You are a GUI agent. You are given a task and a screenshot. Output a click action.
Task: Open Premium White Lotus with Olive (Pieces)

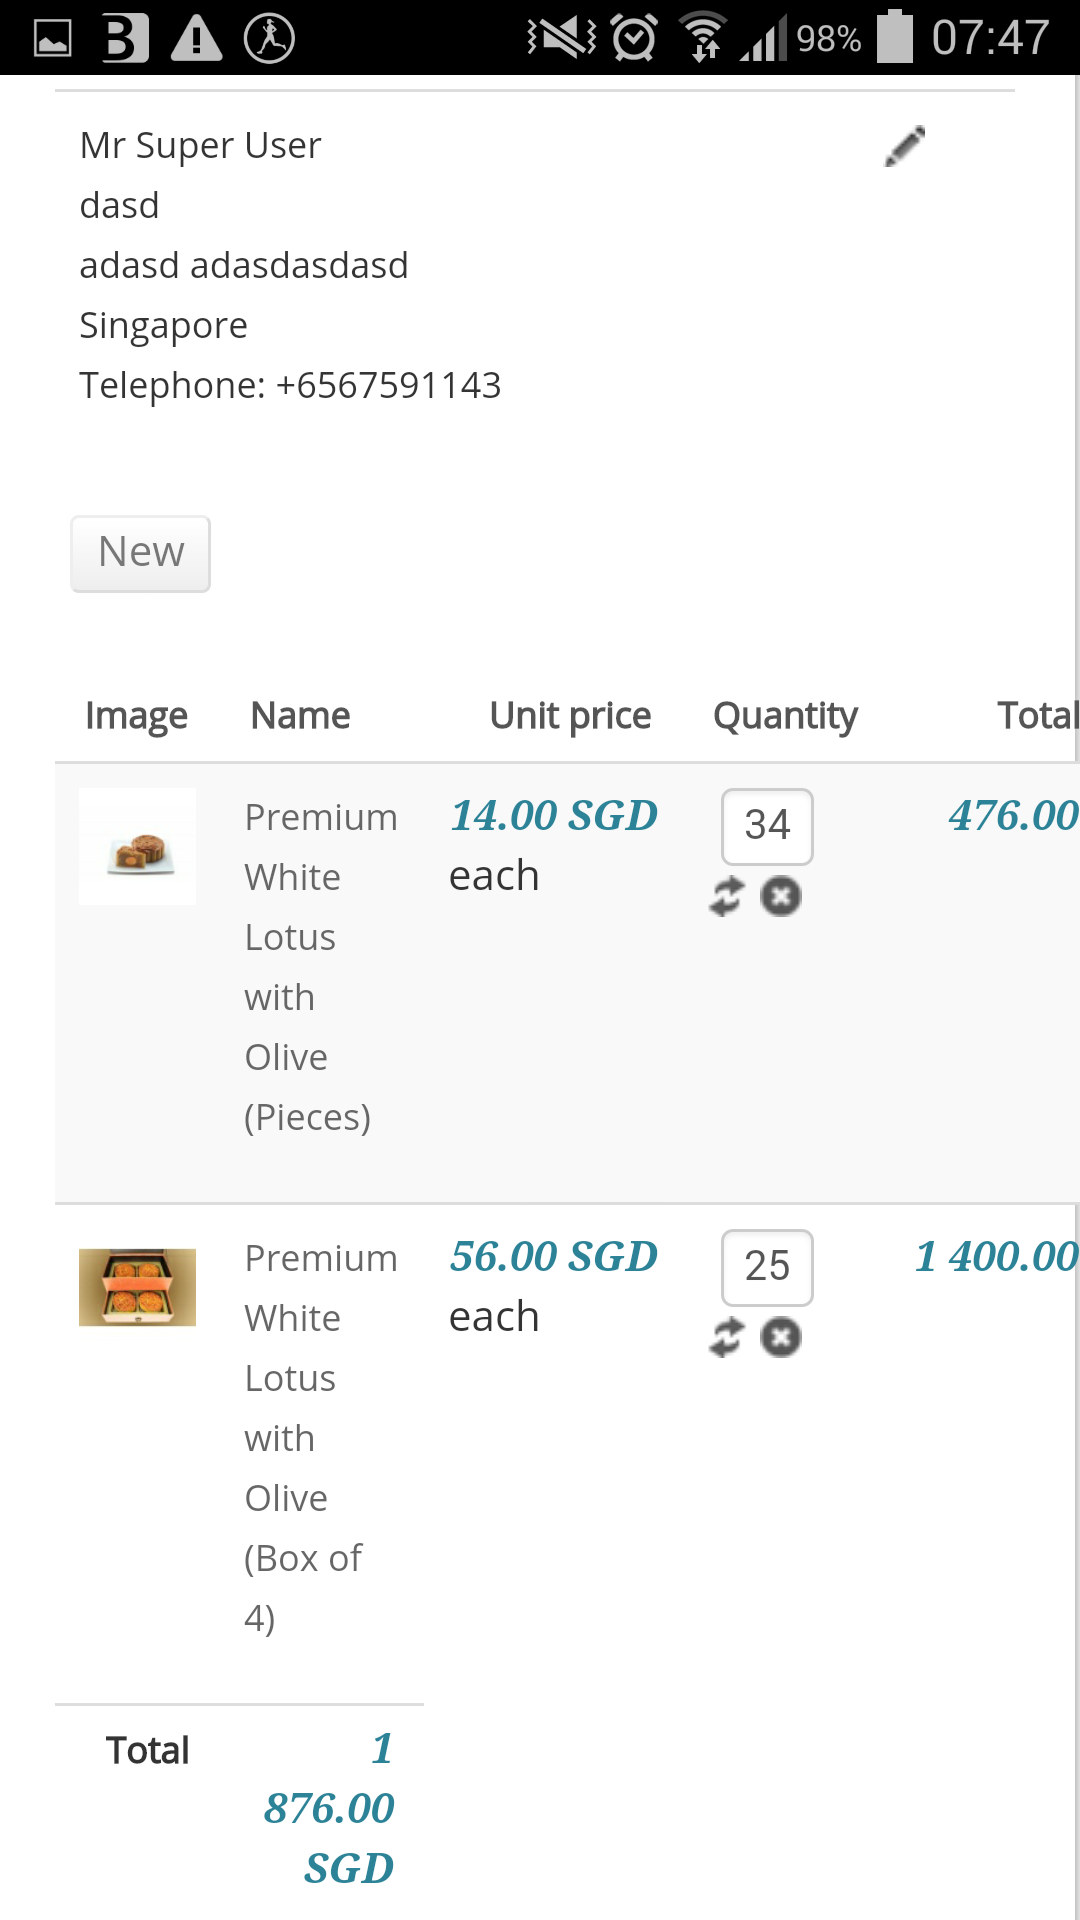(320, 966)
